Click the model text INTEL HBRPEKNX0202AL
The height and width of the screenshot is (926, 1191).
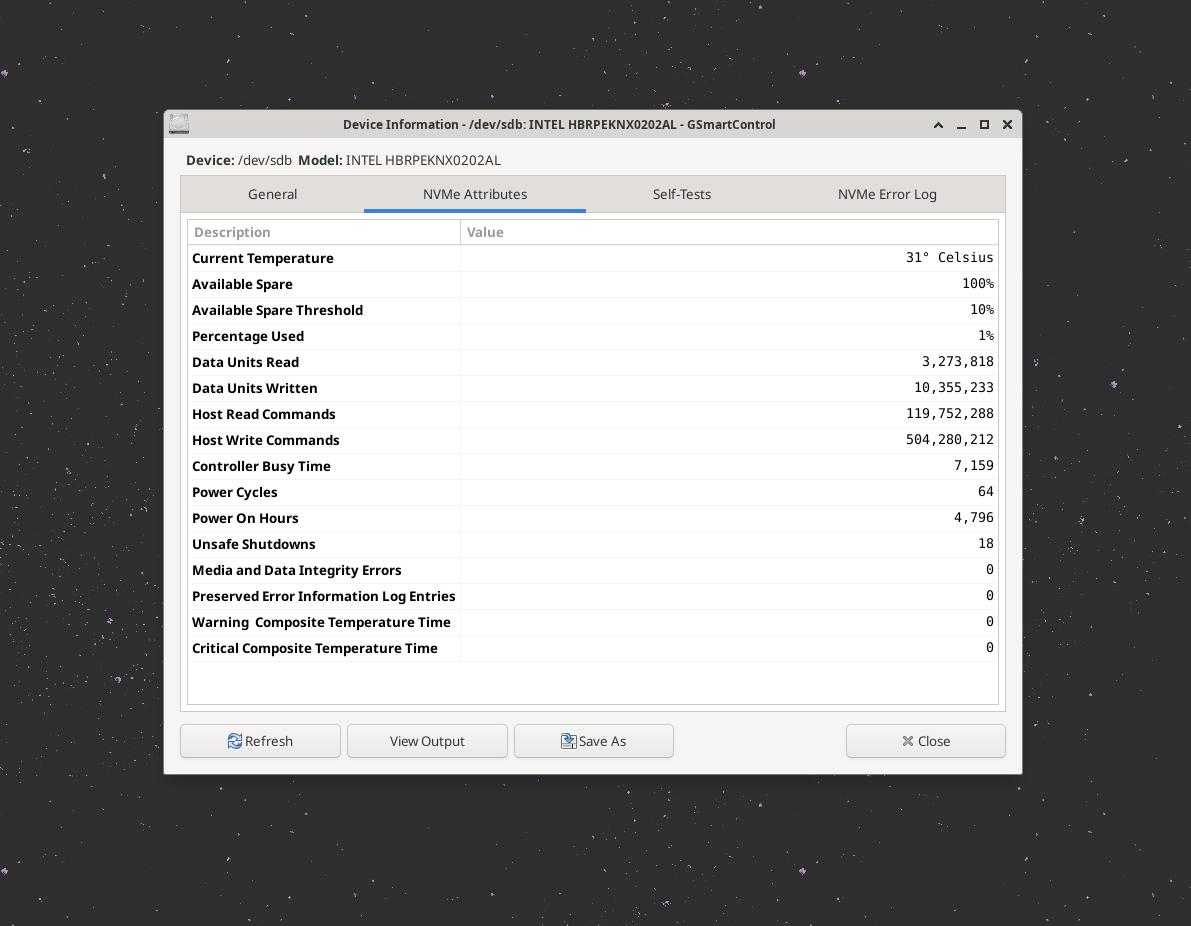(x=423, y=160)
